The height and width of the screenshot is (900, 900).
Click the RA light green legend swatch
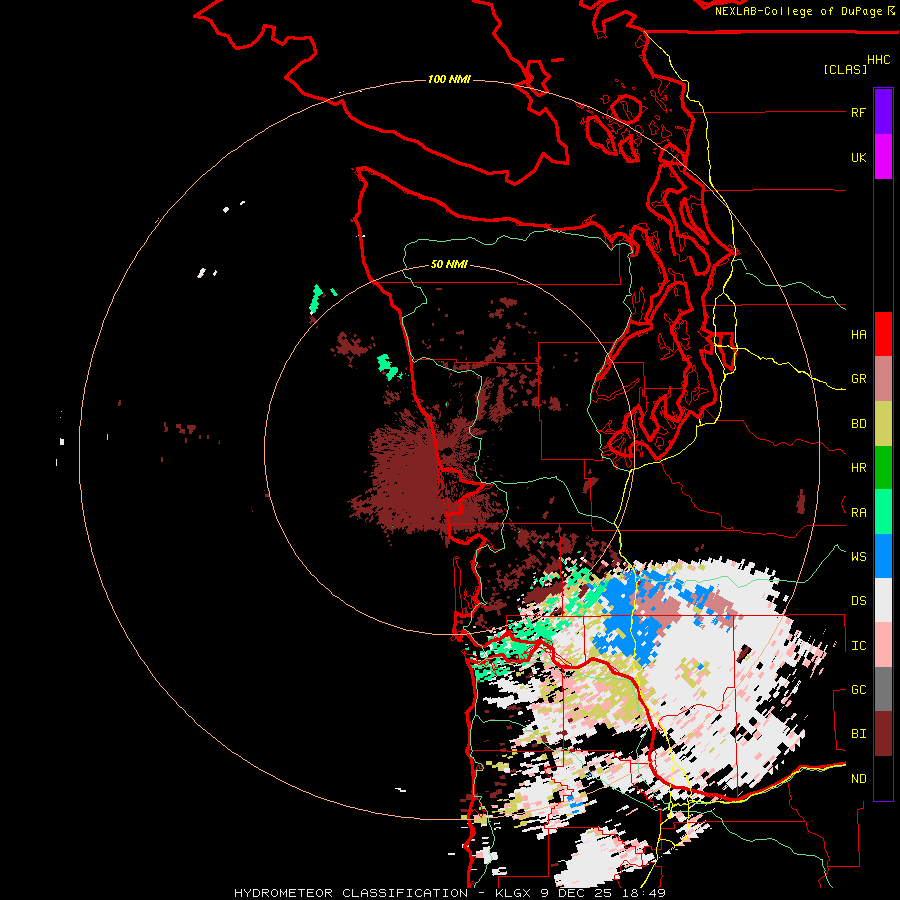[883, 512]
